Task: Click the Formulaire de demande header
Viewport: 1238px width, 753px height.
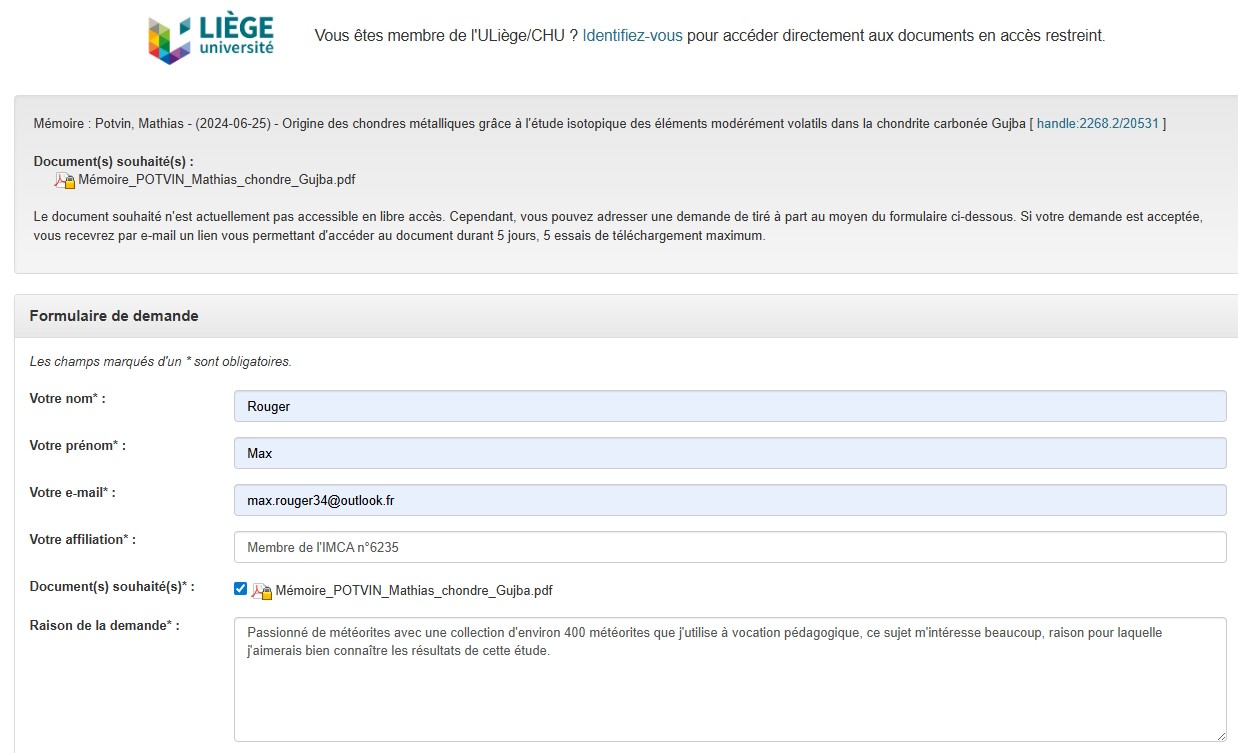Action: 114,316
